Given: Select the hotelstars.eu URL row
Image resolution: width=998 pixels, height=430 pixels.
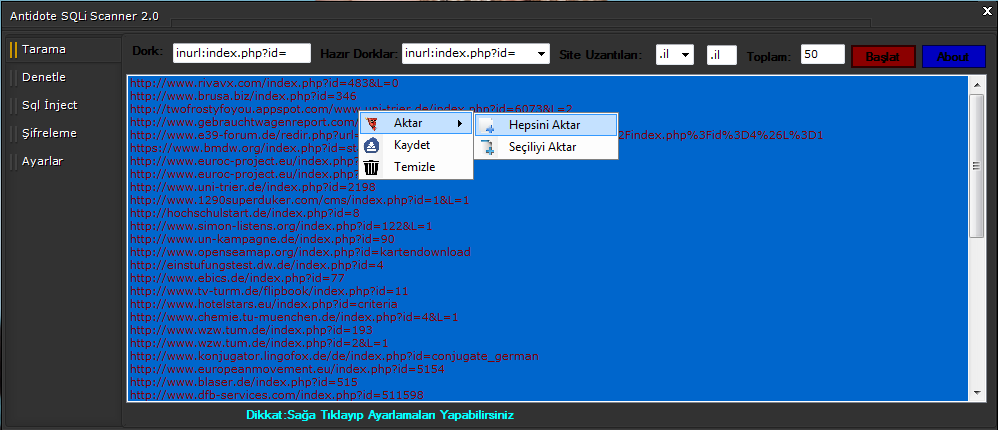Looking at the screenshot, I should coord(264,304).
